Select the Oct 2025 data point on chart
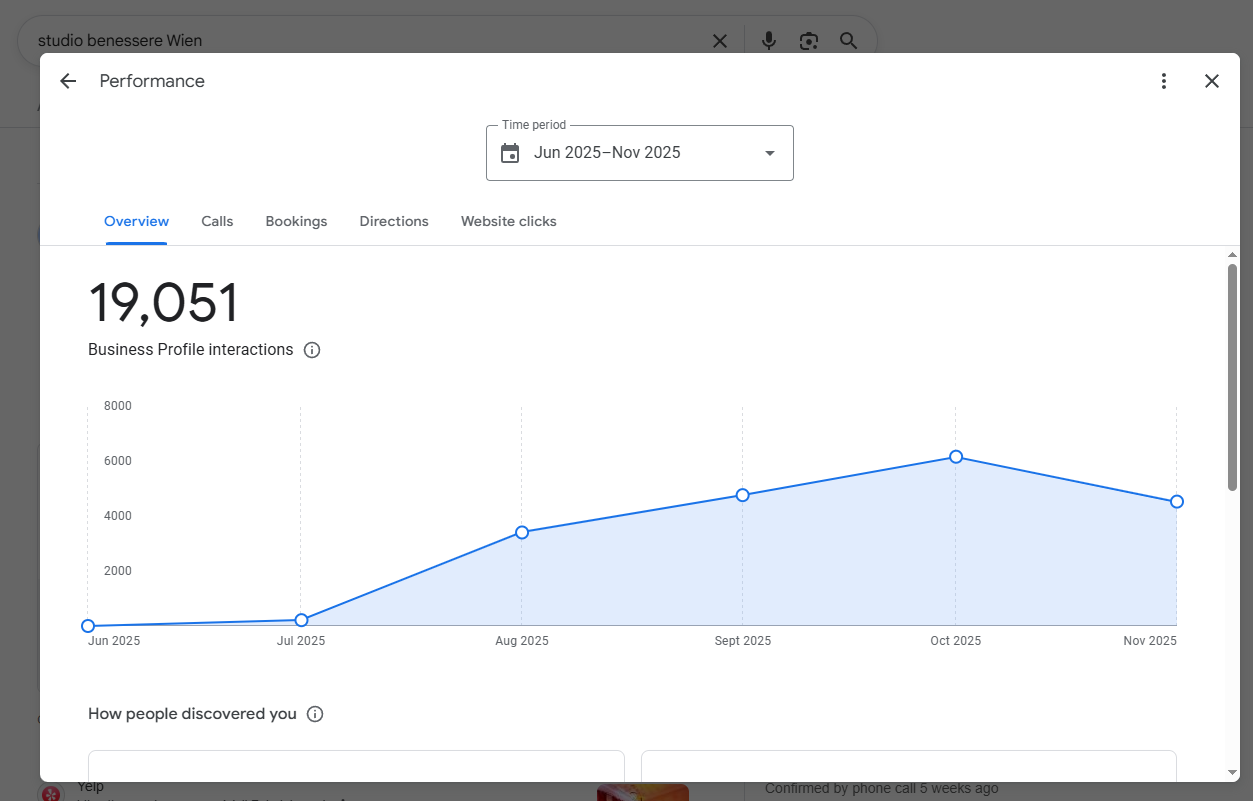1253x801 pixels. (x=956, y=456)
